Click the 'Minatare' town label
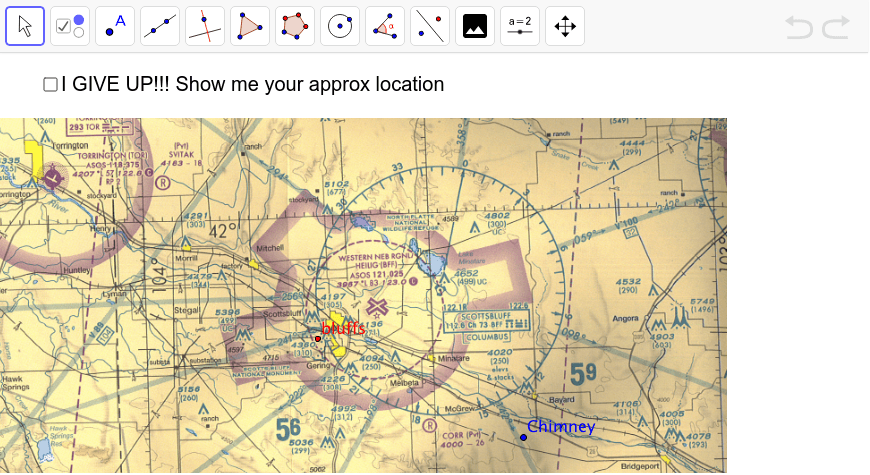Screen dimensions: 870x475 [x=454, y=358]
